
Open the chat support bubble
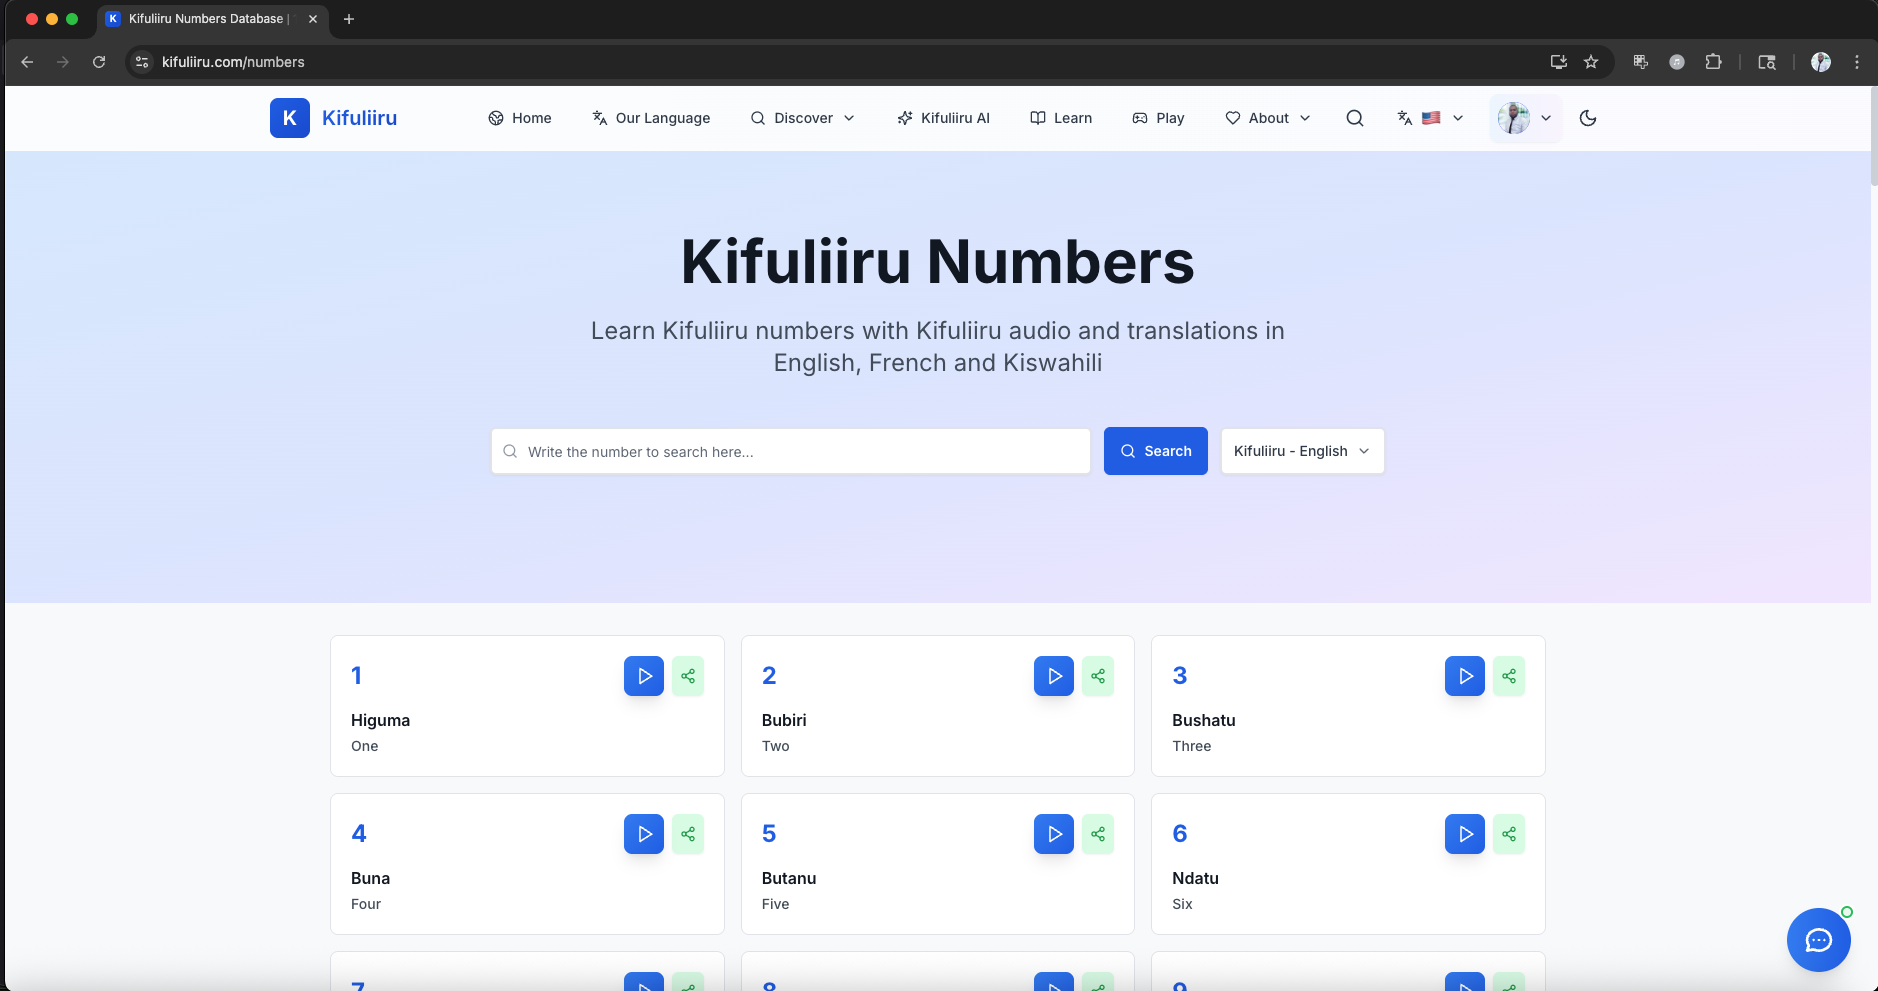coord(1818,940)
